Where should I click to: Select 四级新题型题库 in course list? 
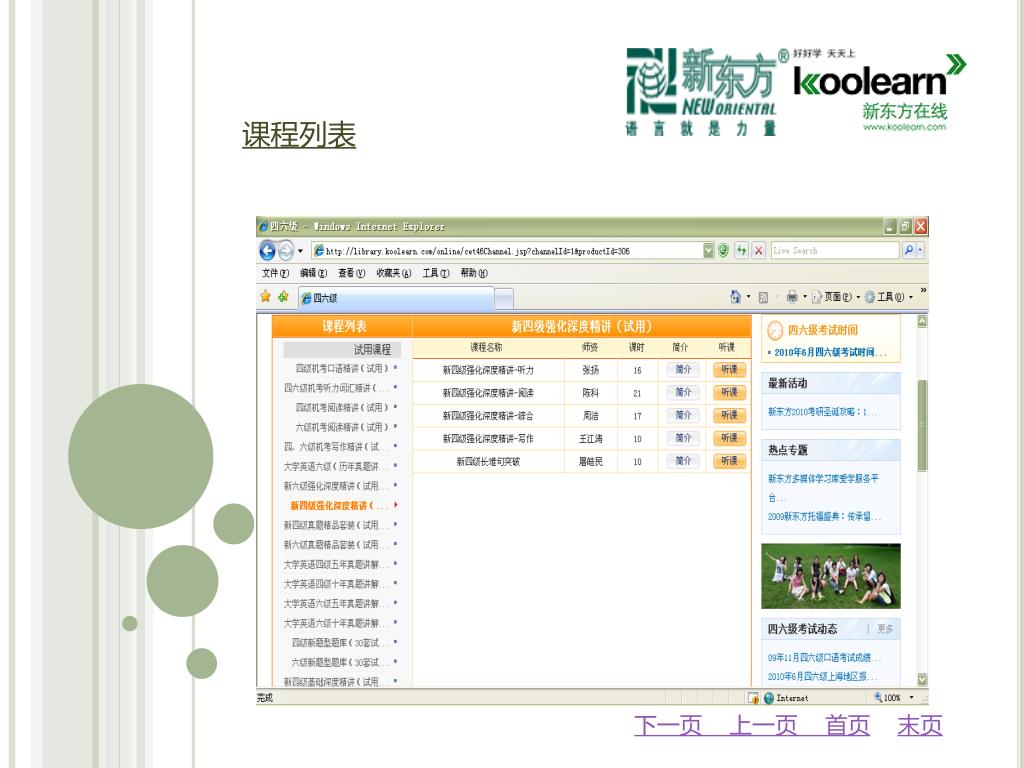point(340,643)
